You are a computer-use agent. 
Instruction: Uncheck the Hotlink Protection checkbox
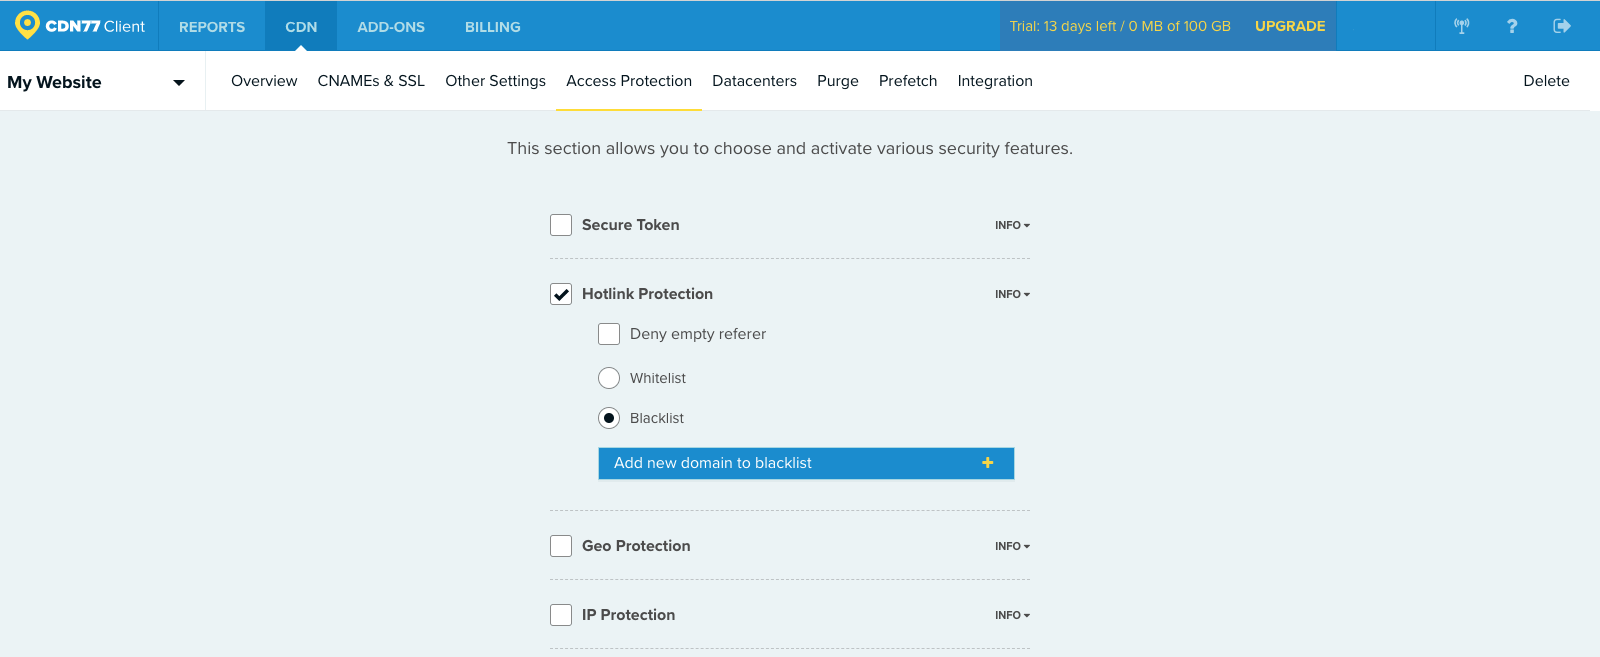pos(561,294)
